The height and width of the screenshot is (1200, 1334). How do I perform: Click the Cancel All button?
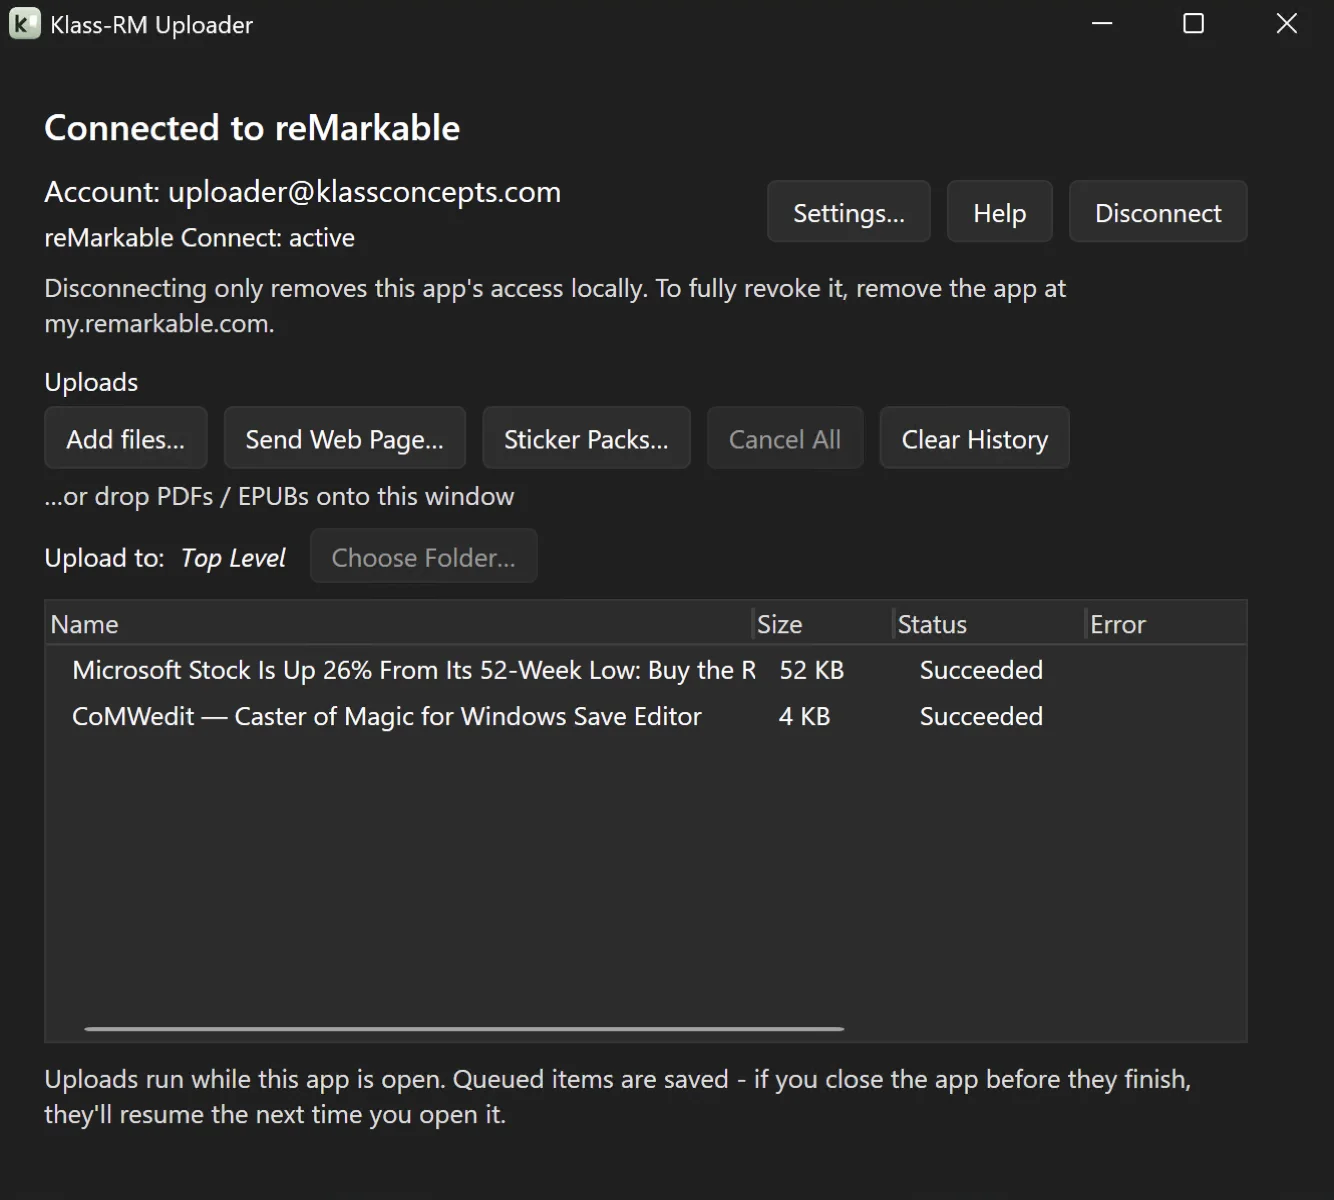[785, 438]
